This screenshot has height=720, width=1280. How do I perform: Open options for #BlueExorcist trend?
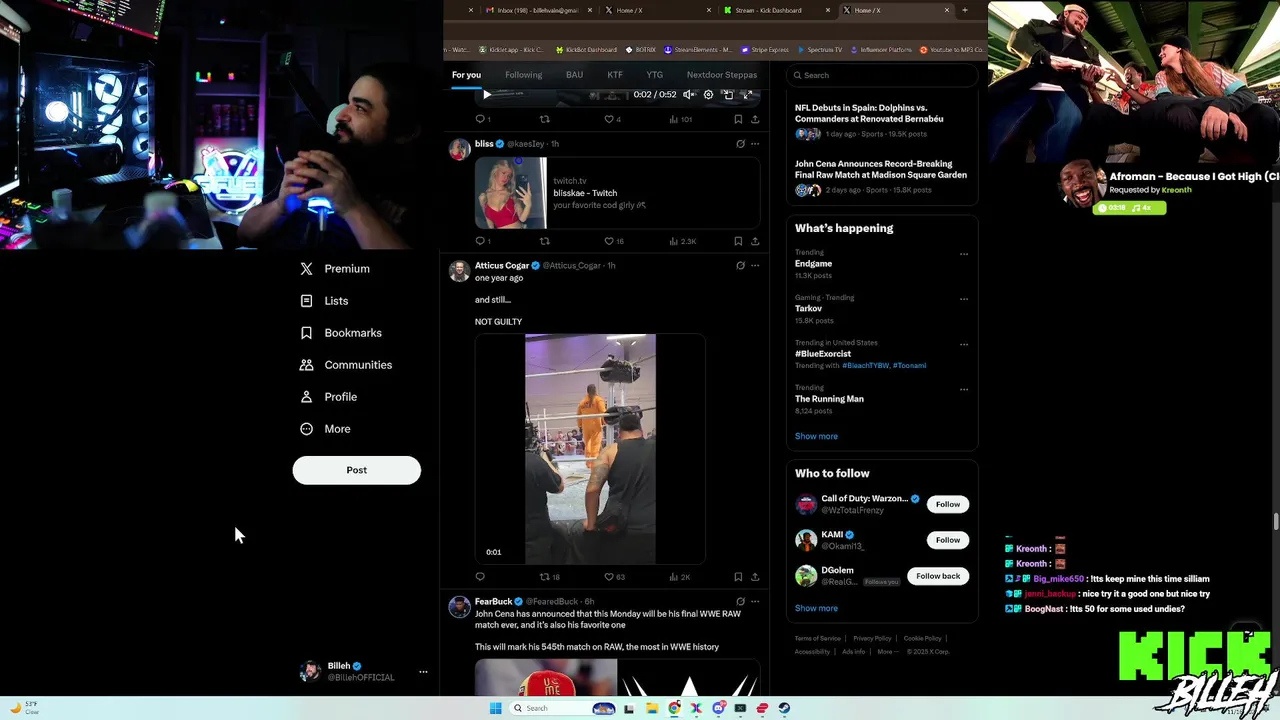(x=964, y=344)
